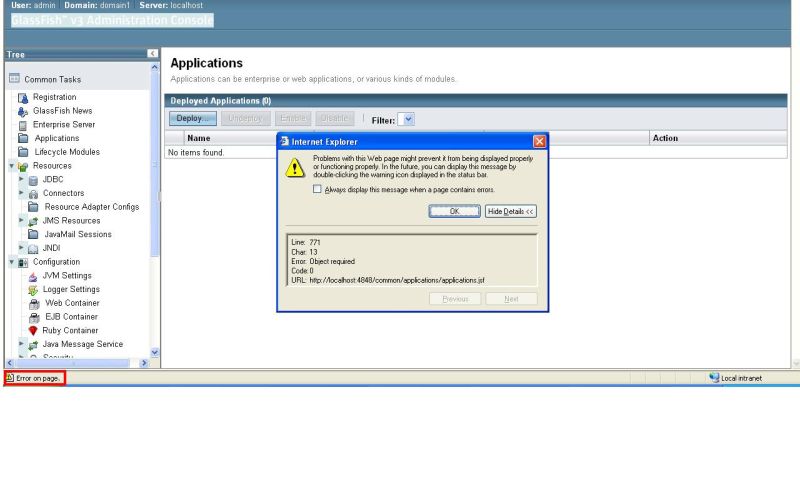Open Applications tree link
This screenshot has height=483, width=800.
57,138
